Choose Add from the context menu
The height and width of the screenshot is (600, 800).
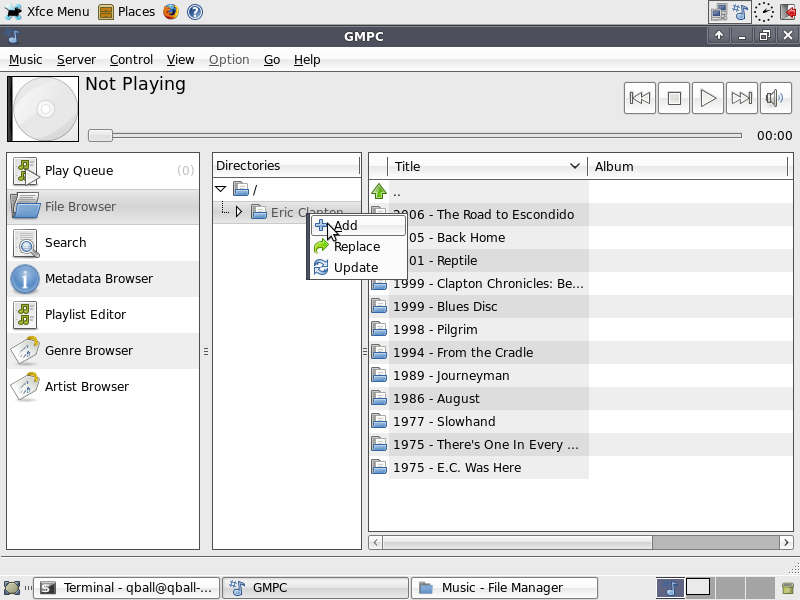(x=358, y=226)
